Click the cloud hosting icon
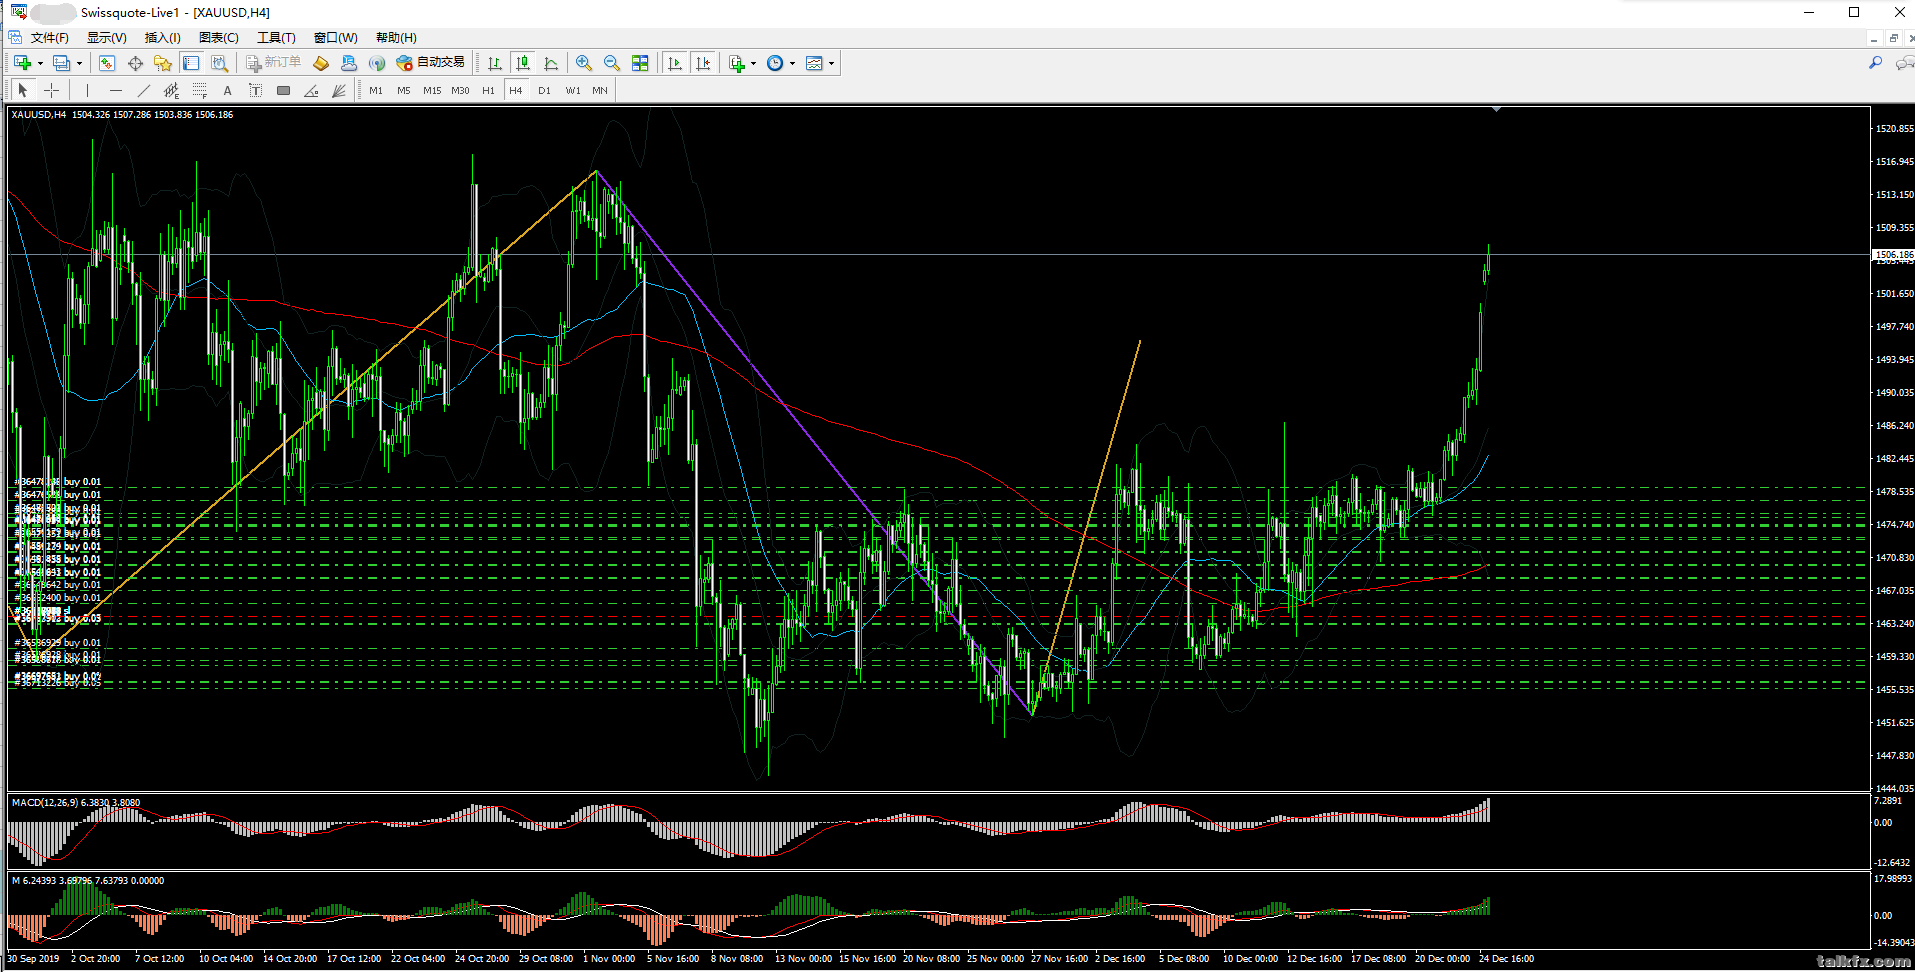The height and width of the screenshot is (972, 1915). 349,63
